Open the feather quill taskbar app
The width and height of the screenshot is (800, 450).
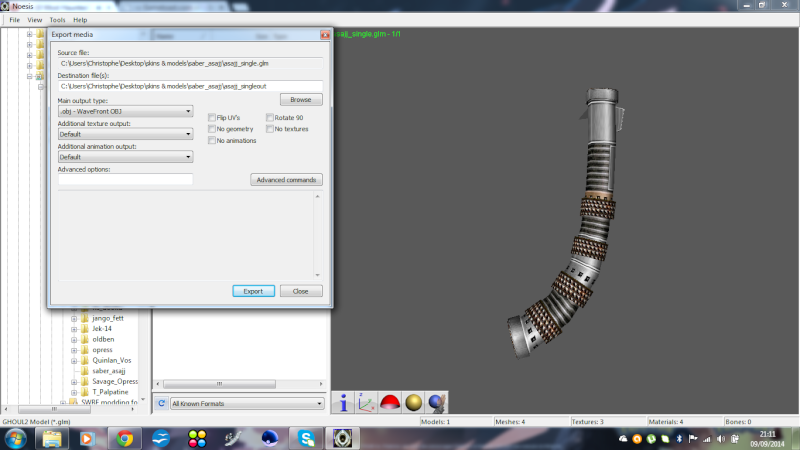click(233, 439)
